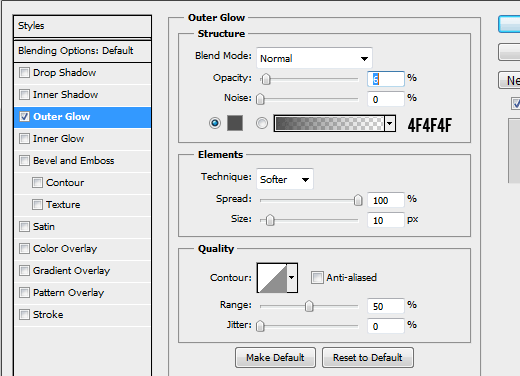Click the Opacity percentage field
The height and width of the screenshot is (376, 520).
tap(386, 79)
